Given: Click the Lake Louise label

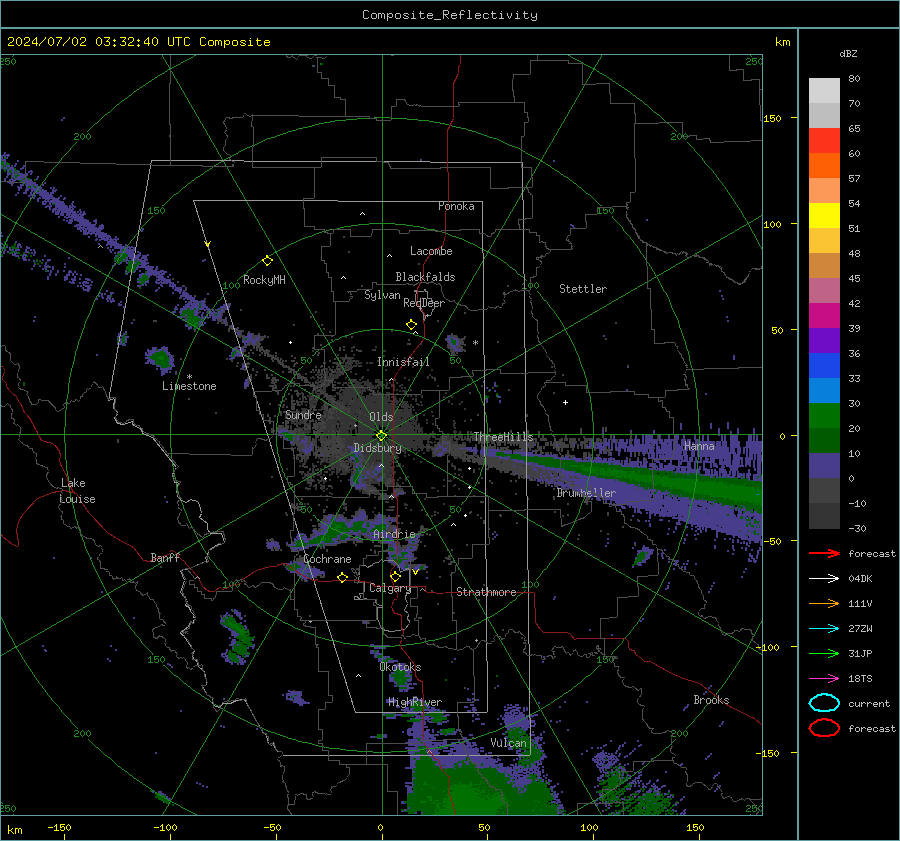Looking at the screenshot, I should [x=77, y=491].
